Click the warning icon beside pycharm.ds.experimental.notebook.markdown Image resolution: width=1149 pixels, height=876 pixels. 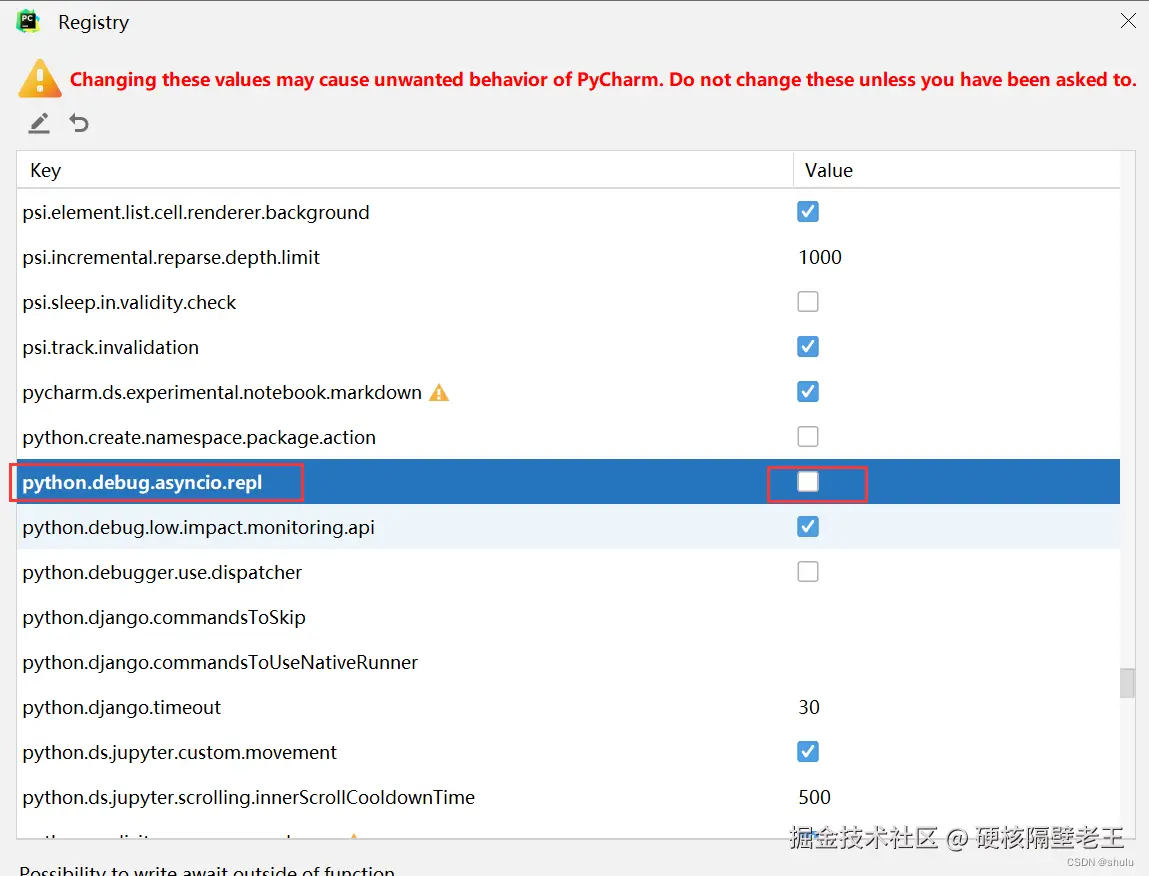439,393
